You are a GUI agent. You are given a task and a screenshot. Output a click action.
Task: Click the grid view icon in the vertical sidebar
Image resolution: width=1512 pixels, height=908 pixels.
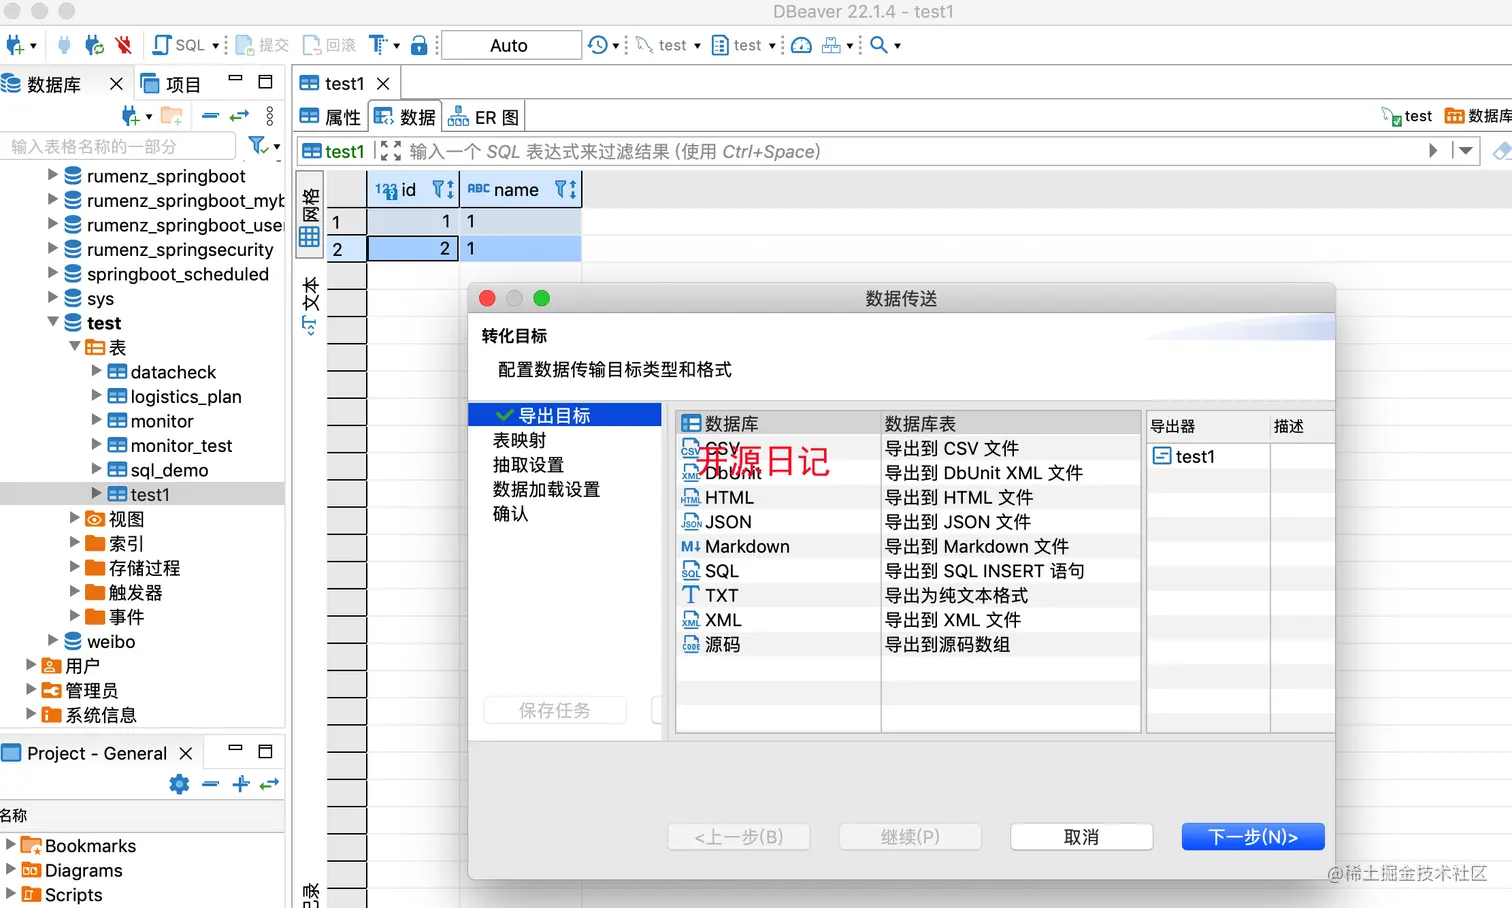[x=310, y=237]
